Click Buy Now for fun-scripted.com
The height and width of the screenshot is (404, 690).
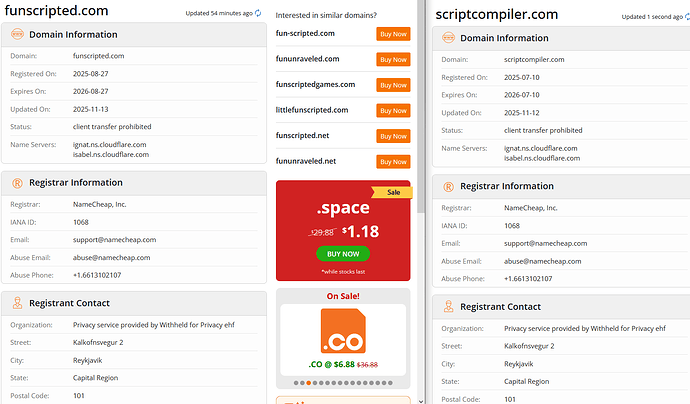tap(393, 34)
